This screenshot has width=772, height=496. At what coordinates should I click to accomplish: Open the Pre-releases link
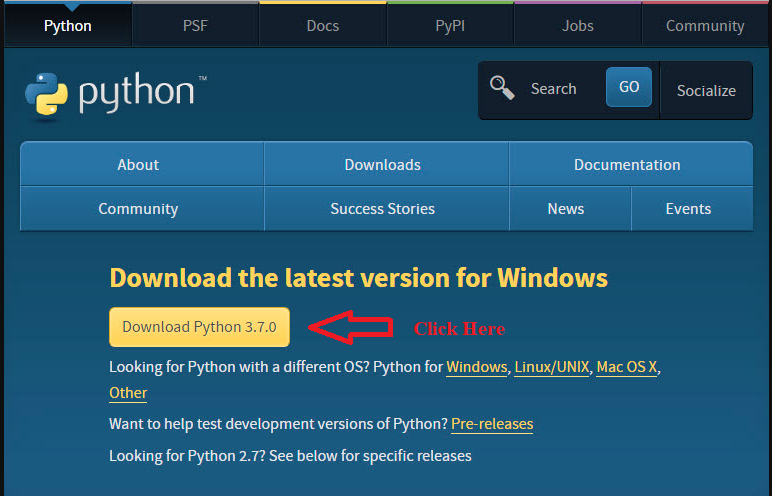[492, 424]
